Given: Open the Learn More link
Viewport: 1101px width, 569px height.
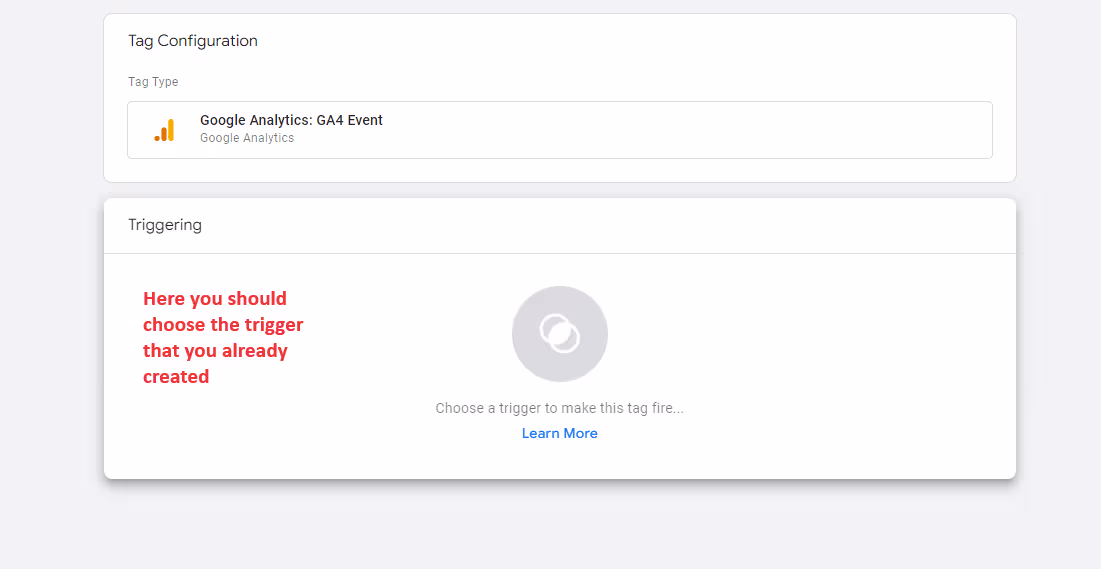Looking at the screenshot, I should 560,433.
